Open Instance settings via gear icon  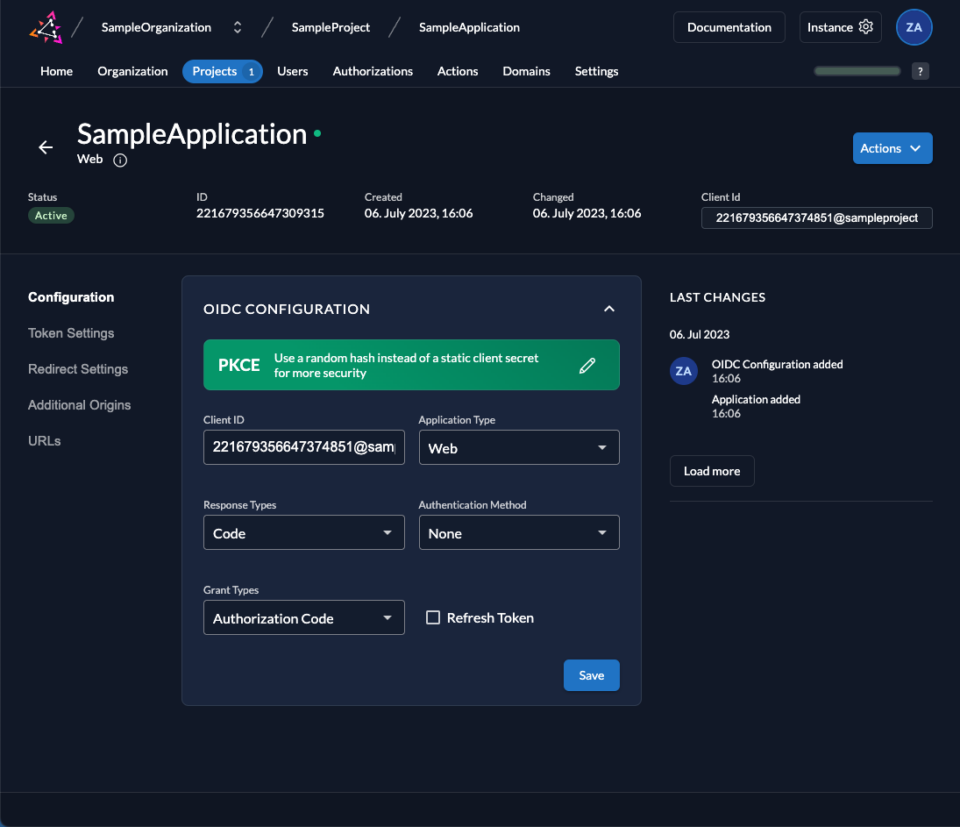click(866, 27)
